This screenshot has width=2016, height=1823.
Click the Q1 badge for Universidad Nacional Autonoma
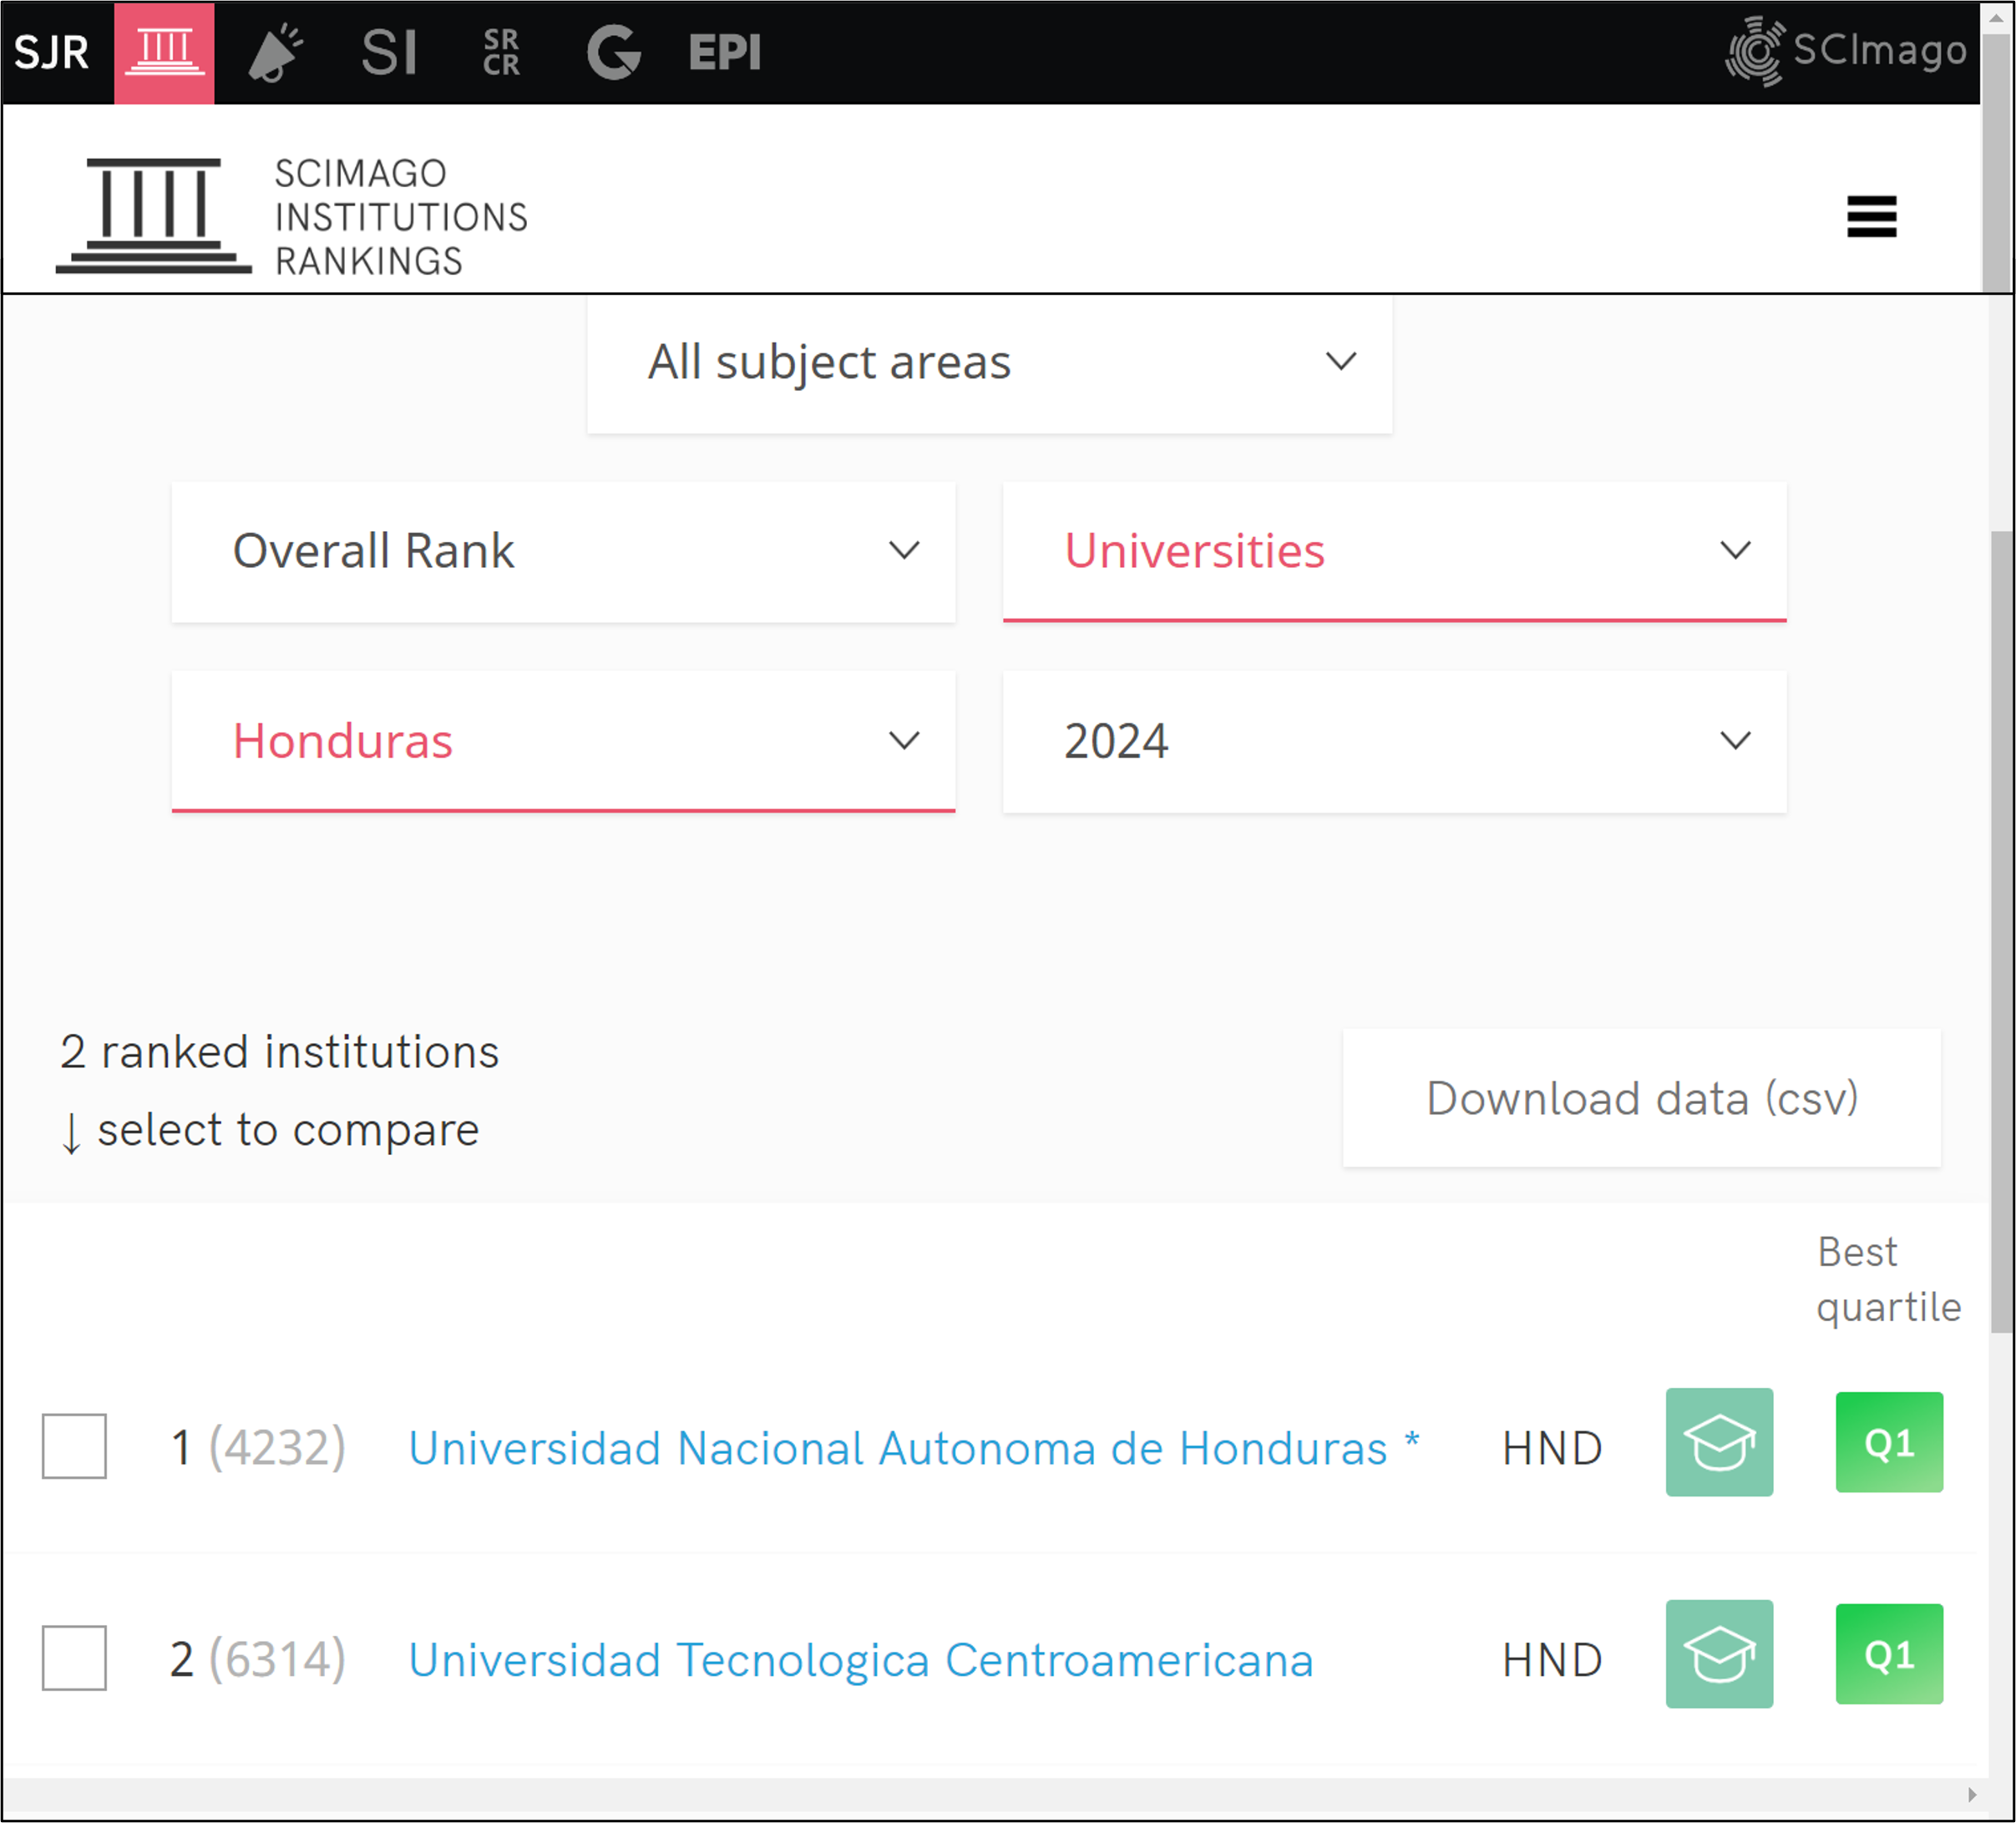(x=1889, y=1442)
